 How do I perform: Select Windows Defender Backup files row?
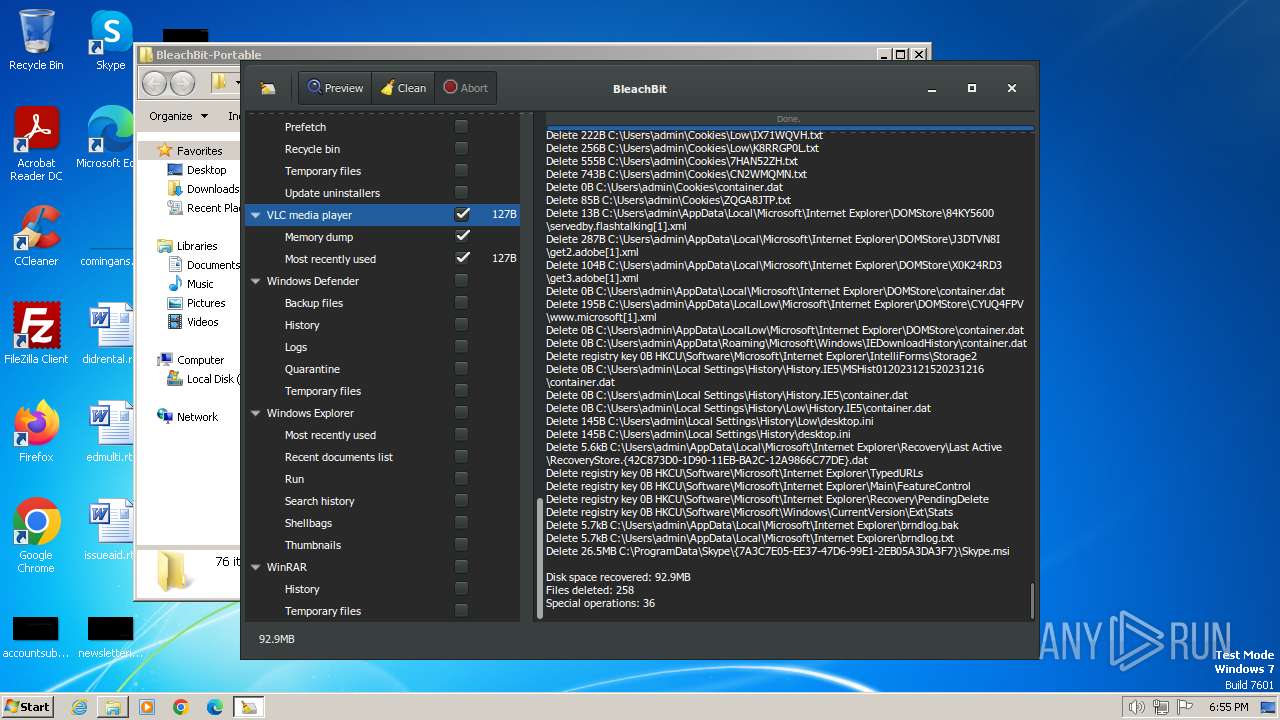(382, 303)
